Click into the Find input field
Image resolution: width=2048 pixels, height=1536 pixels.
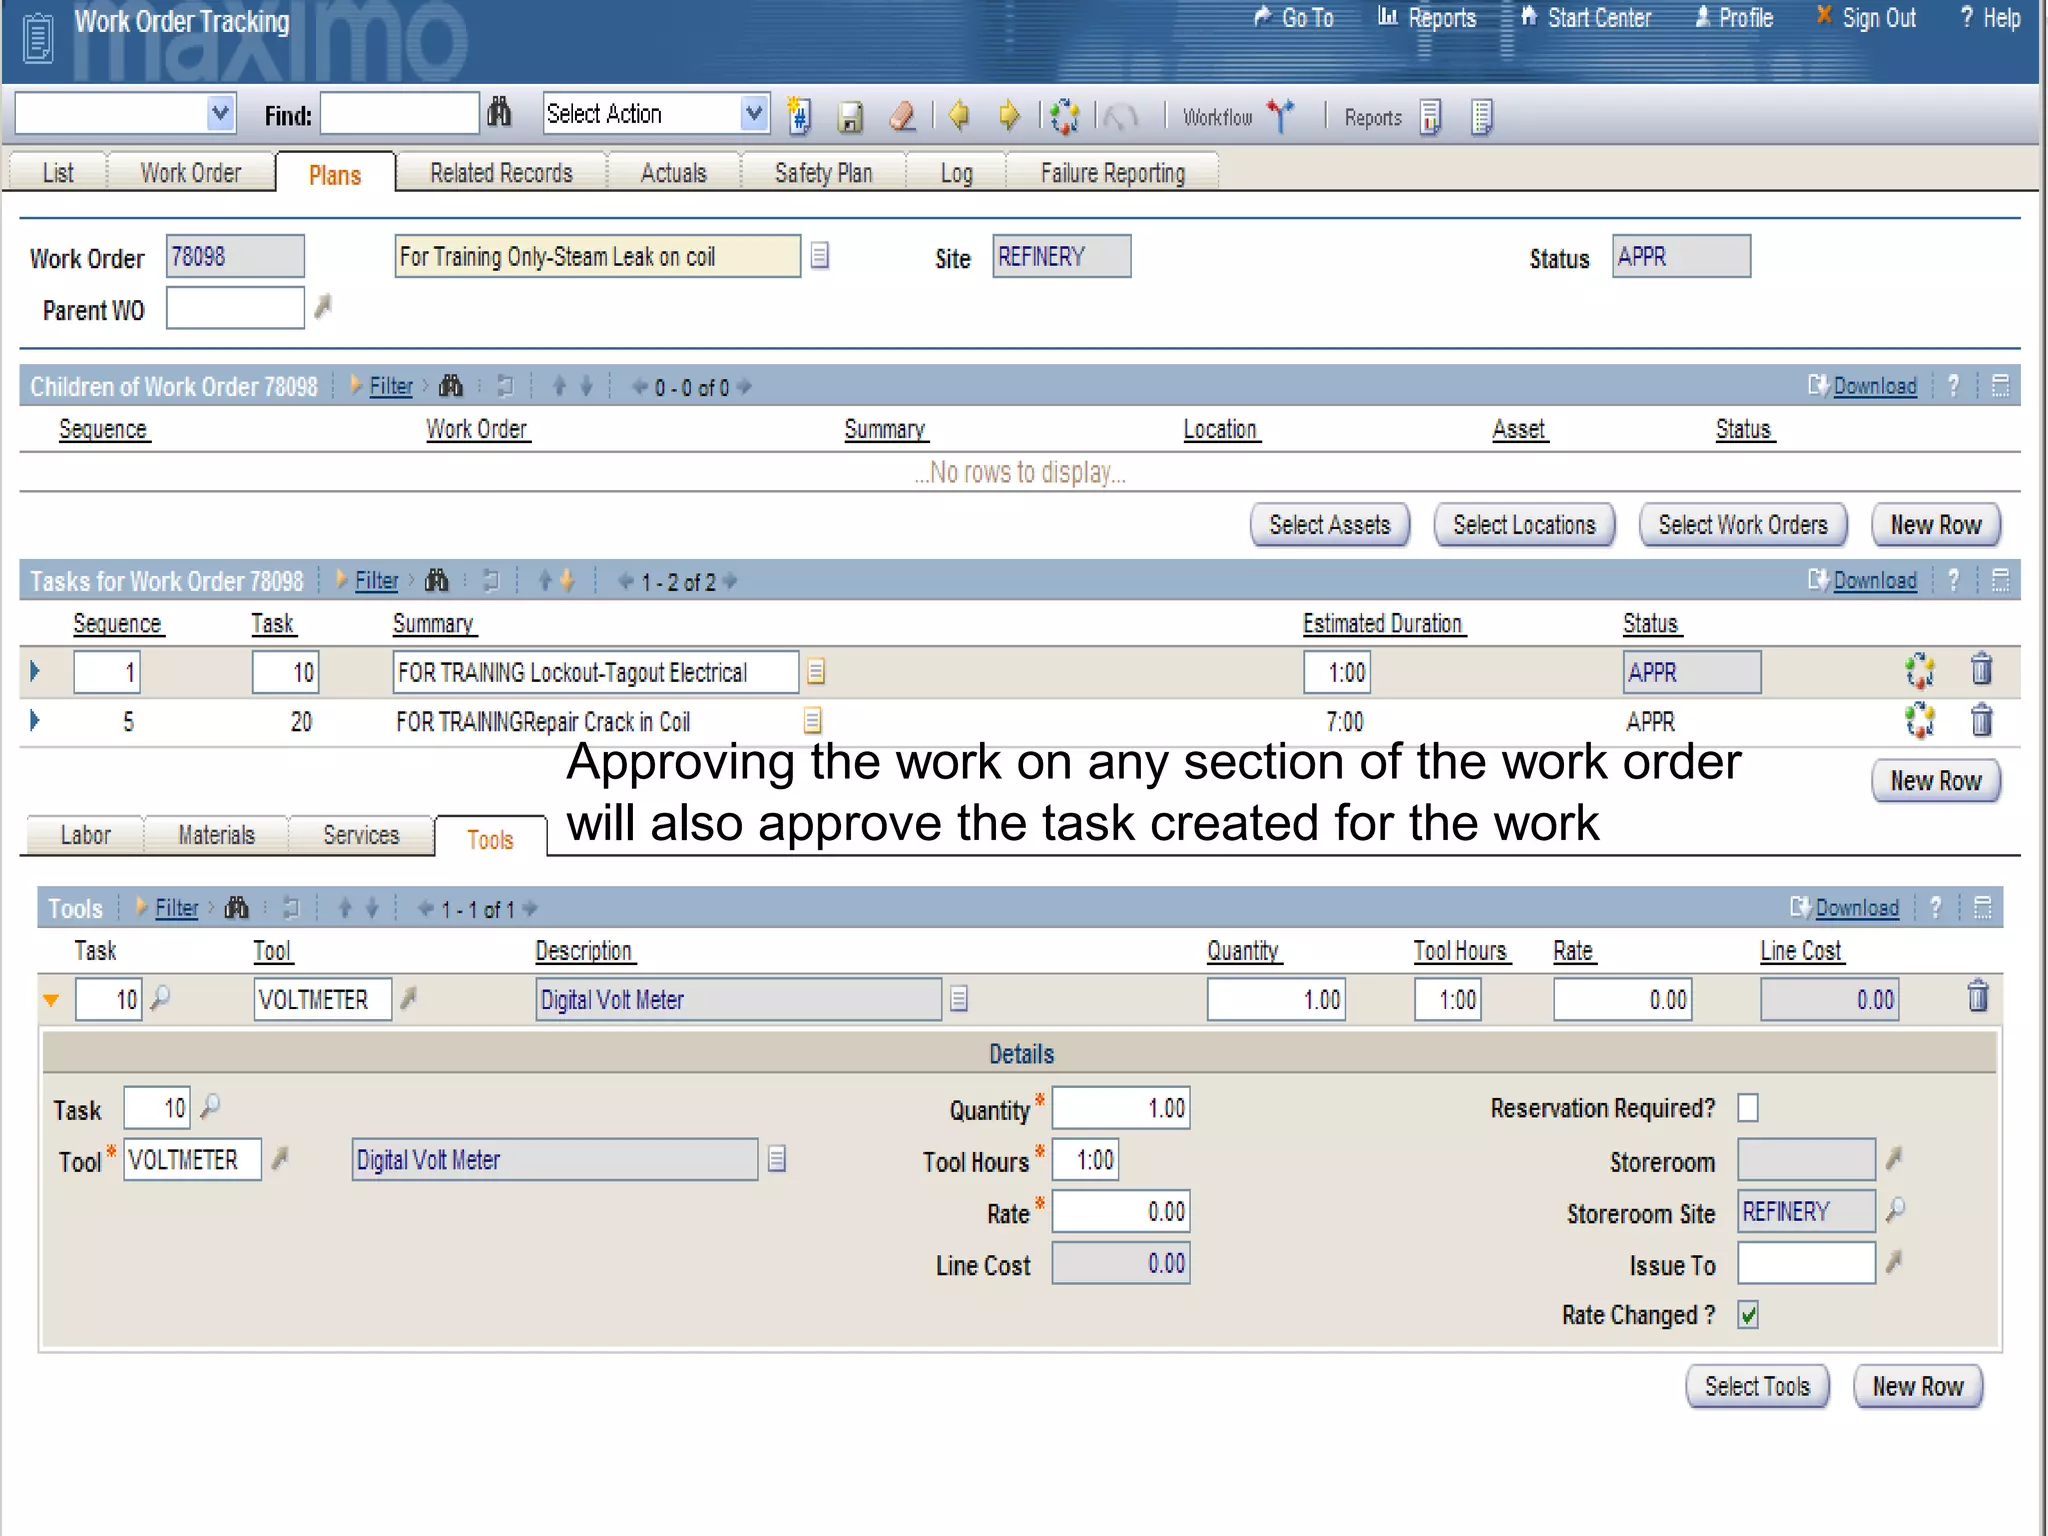pos(399,113)
